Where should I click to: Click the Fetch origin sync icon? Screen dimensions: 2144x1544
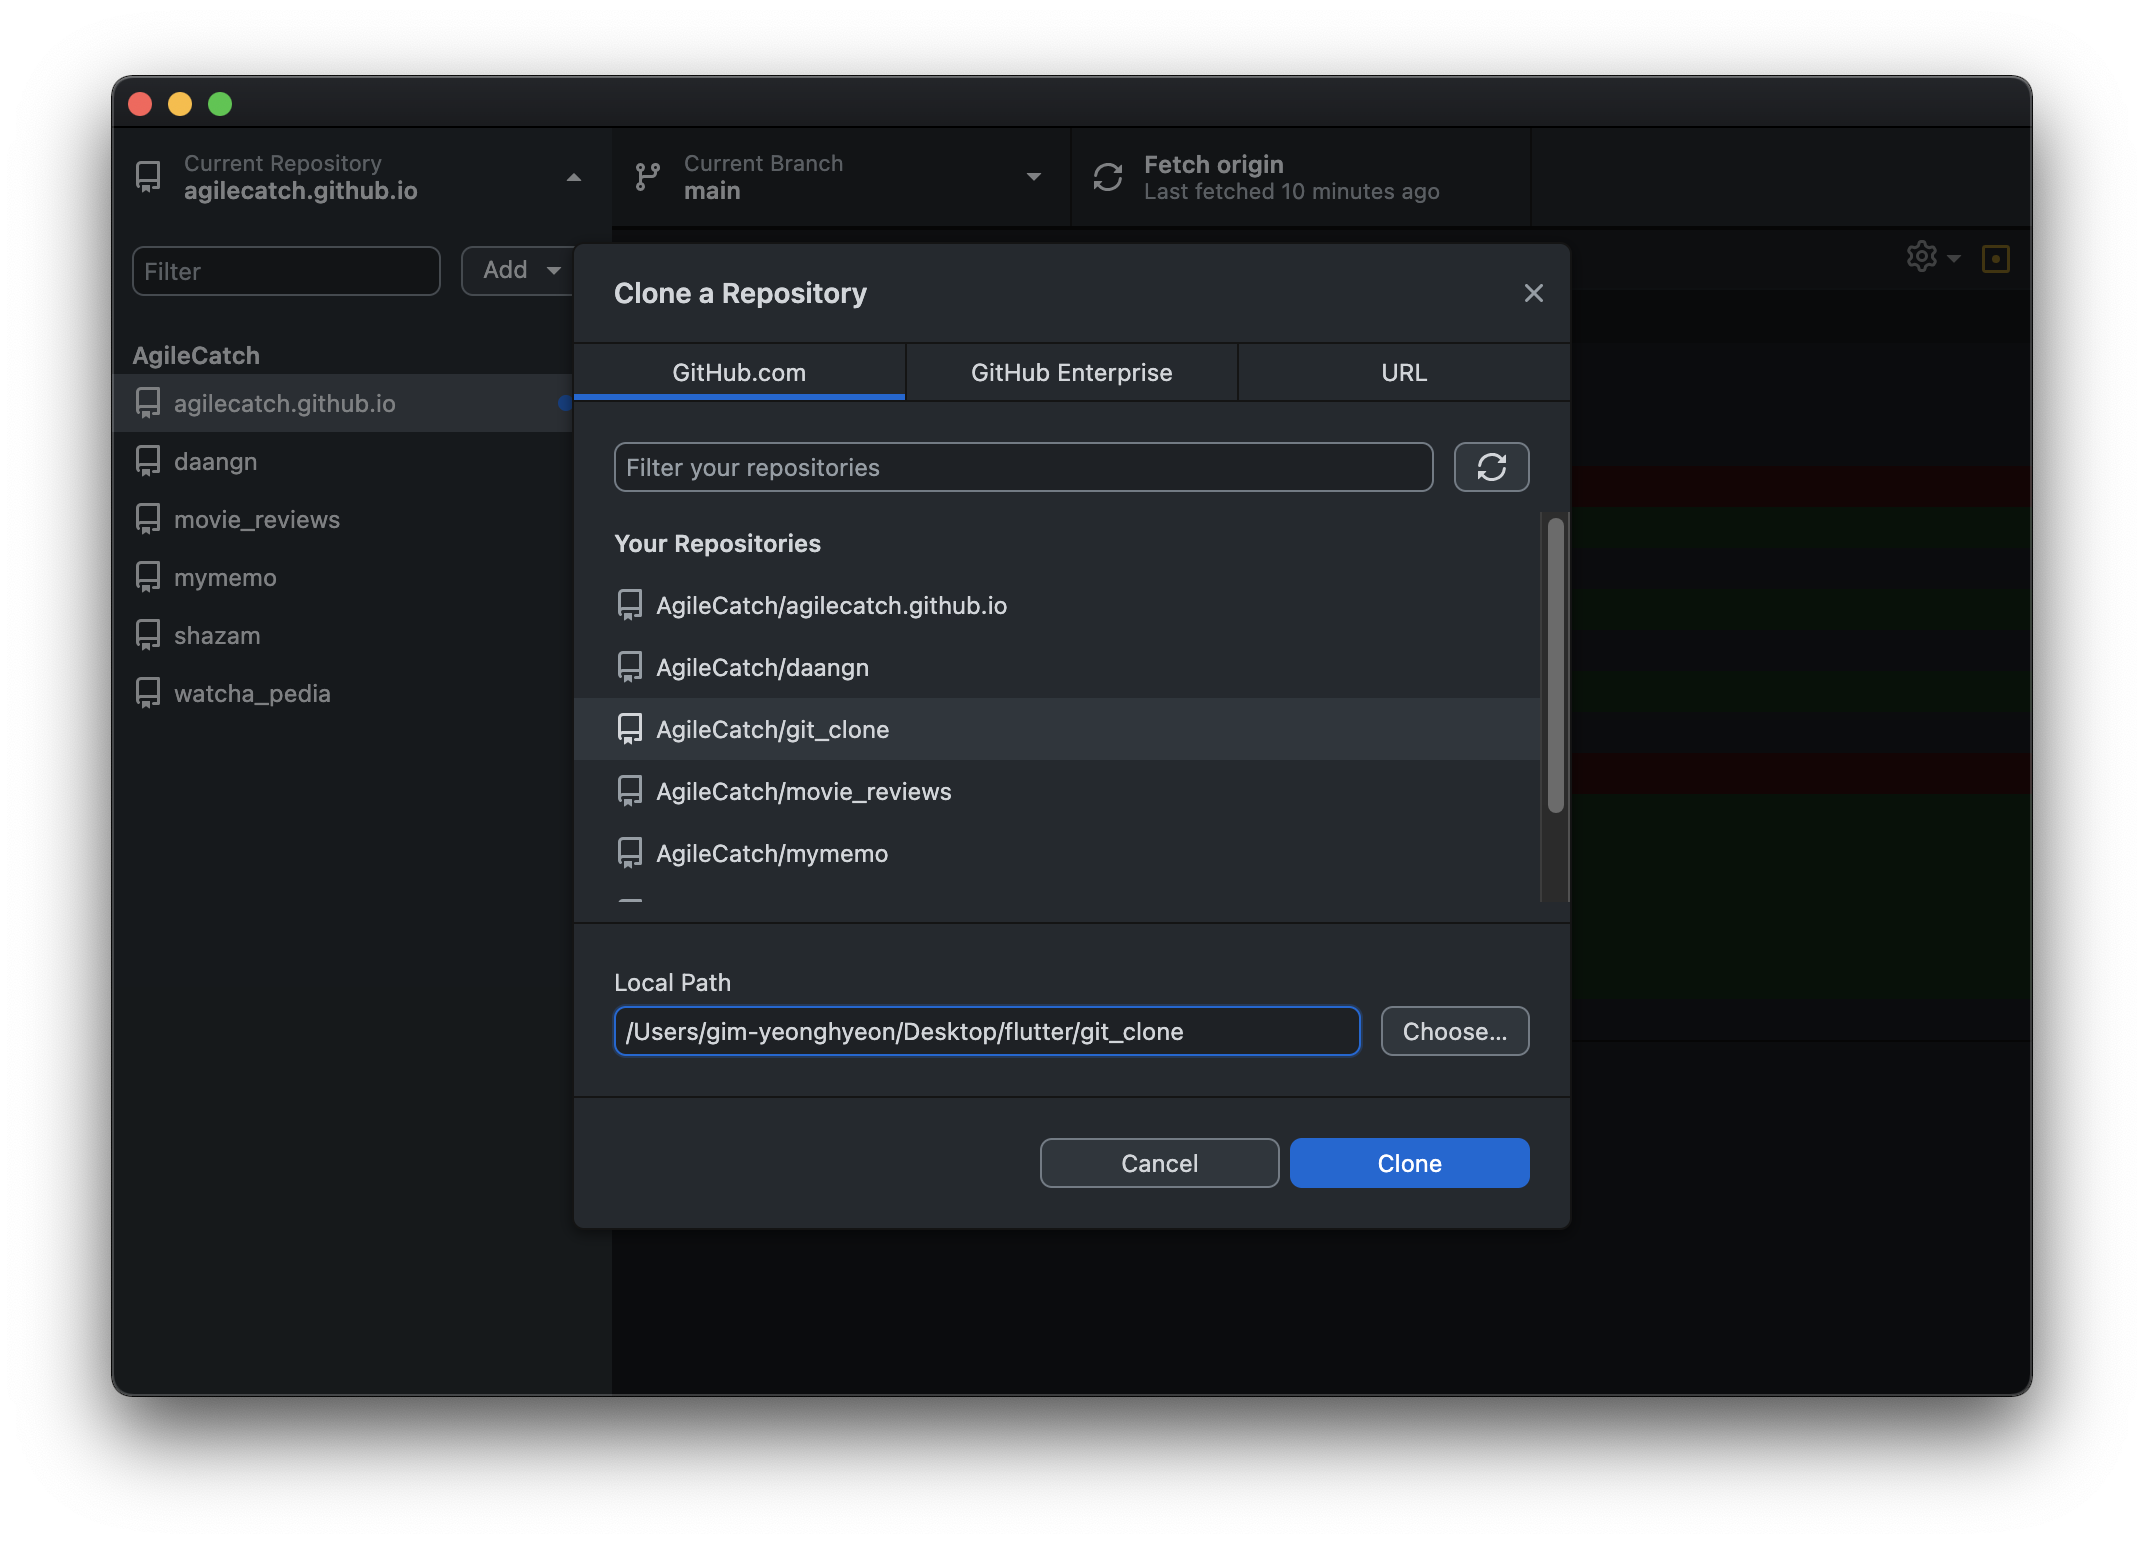click(1108, 177)
